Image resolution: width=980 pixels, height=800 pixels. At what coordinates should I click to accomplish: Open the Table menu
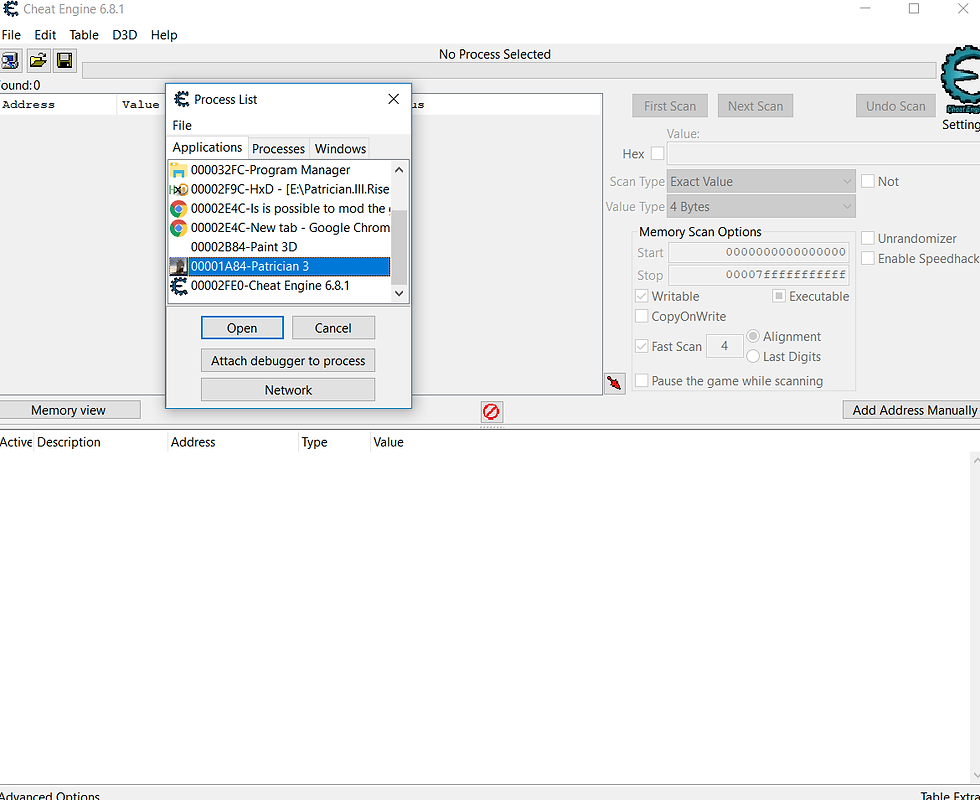click(x=84, y=35)
